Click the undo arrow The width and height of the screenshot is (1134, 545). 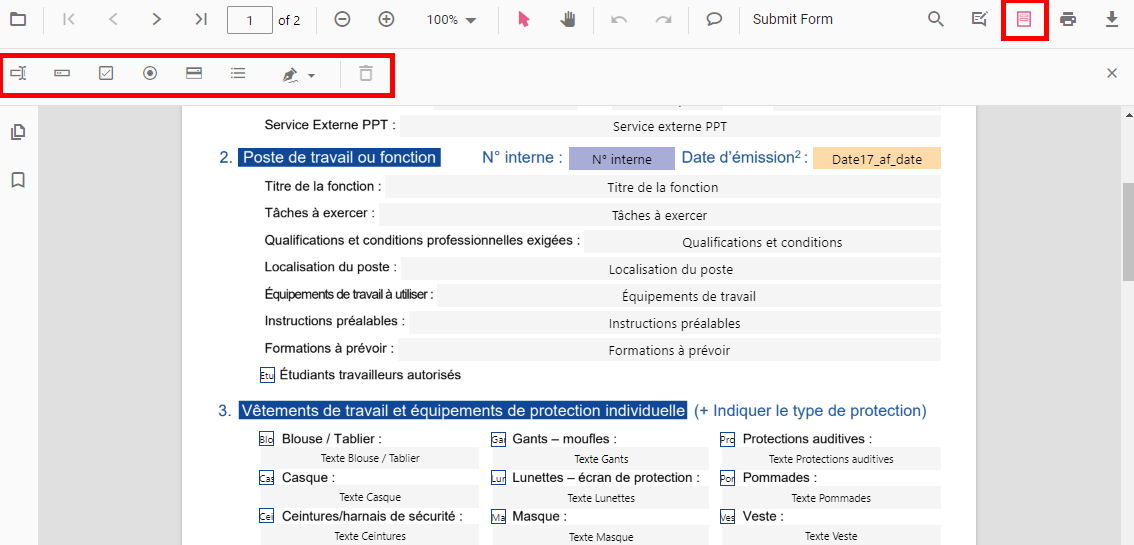coord(619,20)
